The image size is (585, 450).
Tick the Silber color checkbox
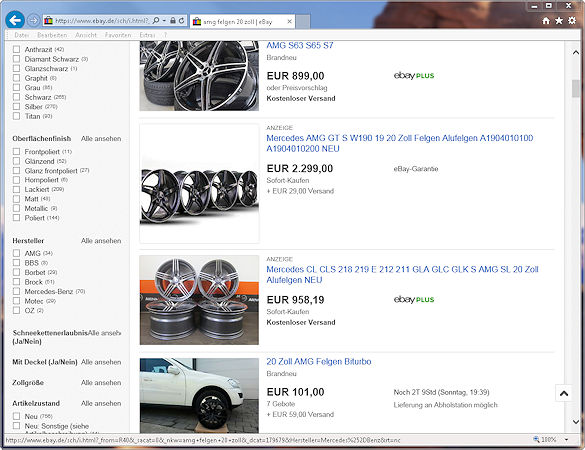click(16, 106)
